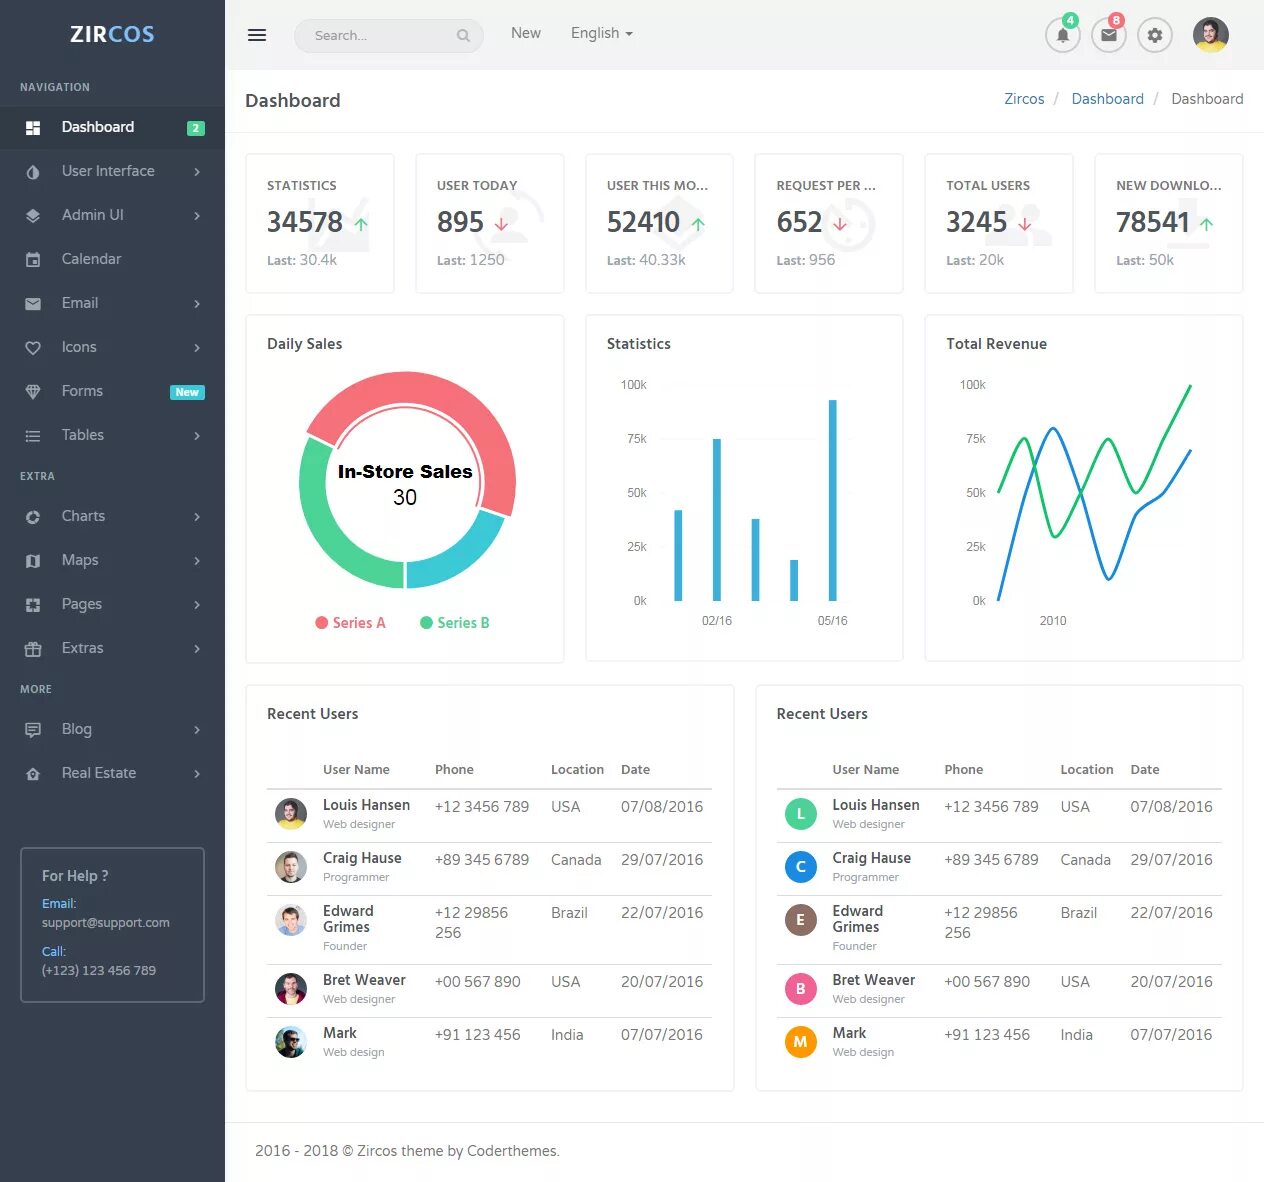Click the Total Users card showing 3245

coord(999,223)
